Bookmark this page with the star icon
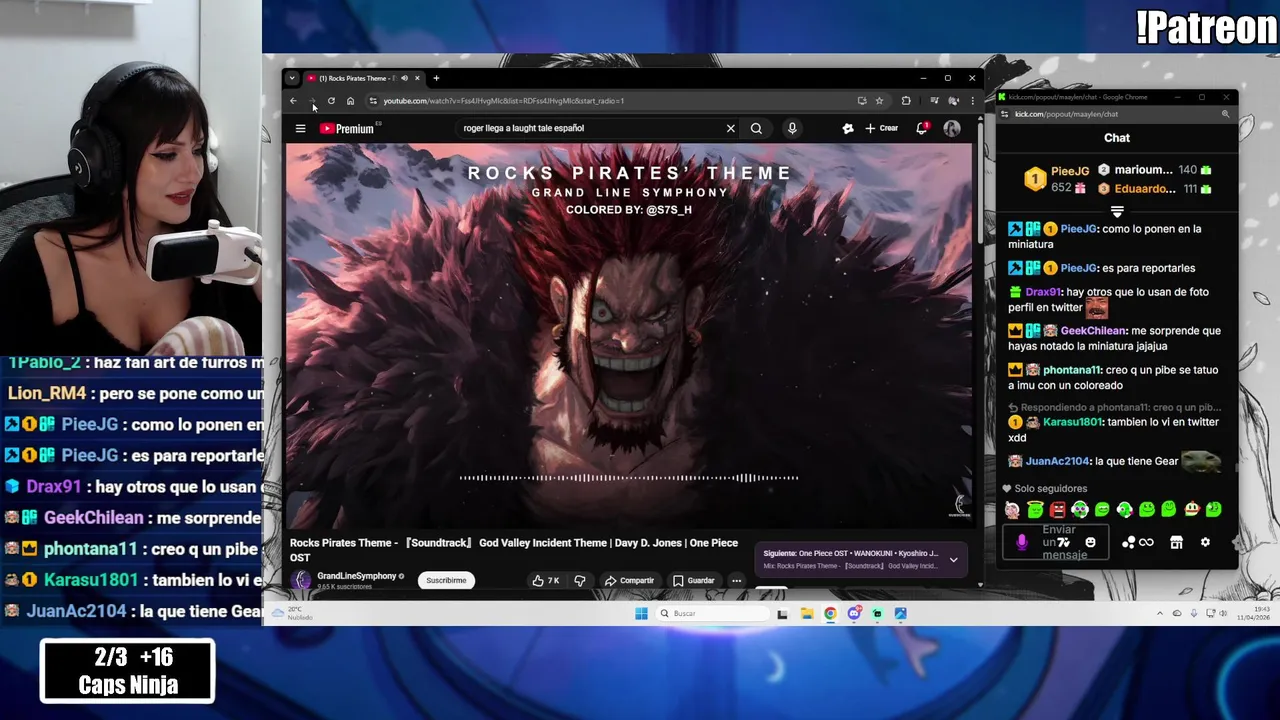Image resolution: width=1280 pixels, height=720 pixels. pyautogui.click(x=879, y=101)
